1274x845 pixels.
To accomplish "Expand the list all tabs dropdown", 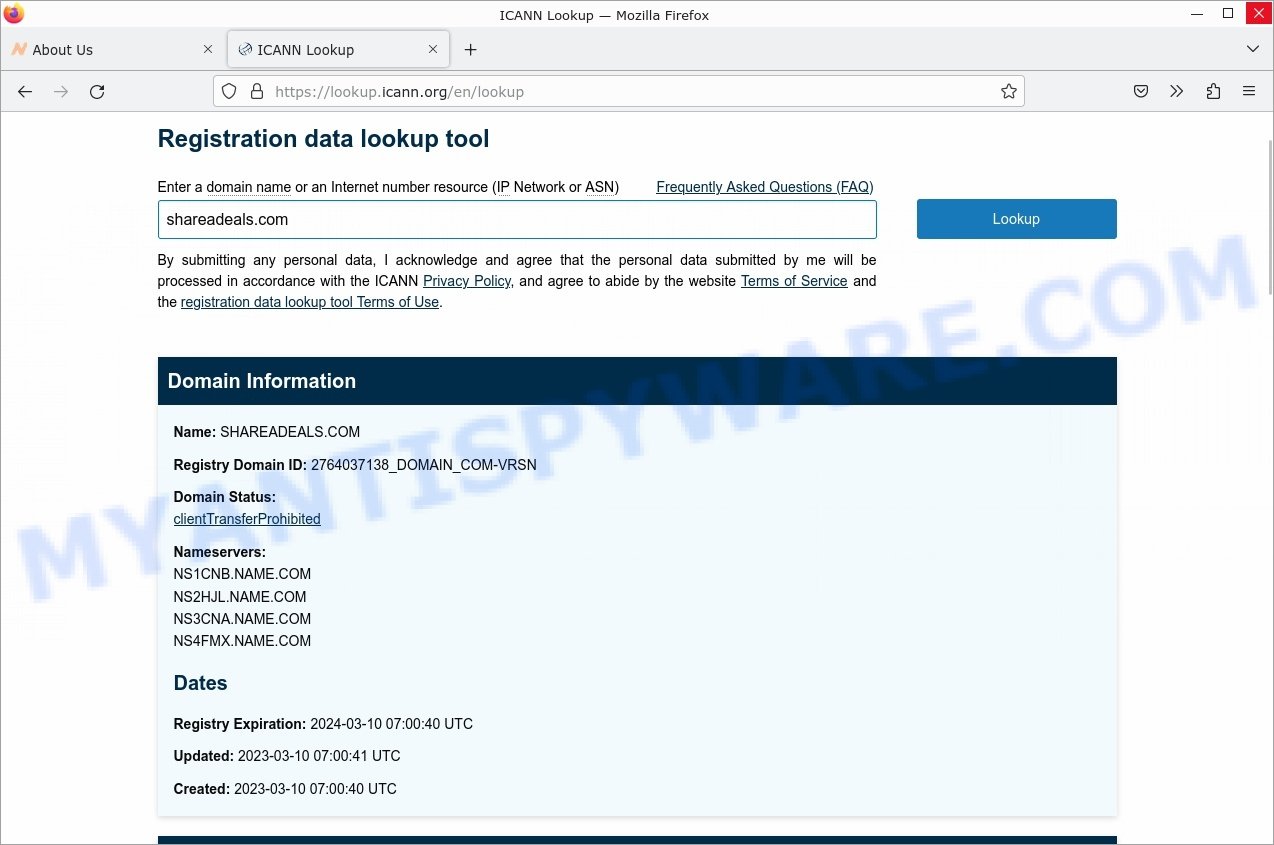I will (1252, 49).
